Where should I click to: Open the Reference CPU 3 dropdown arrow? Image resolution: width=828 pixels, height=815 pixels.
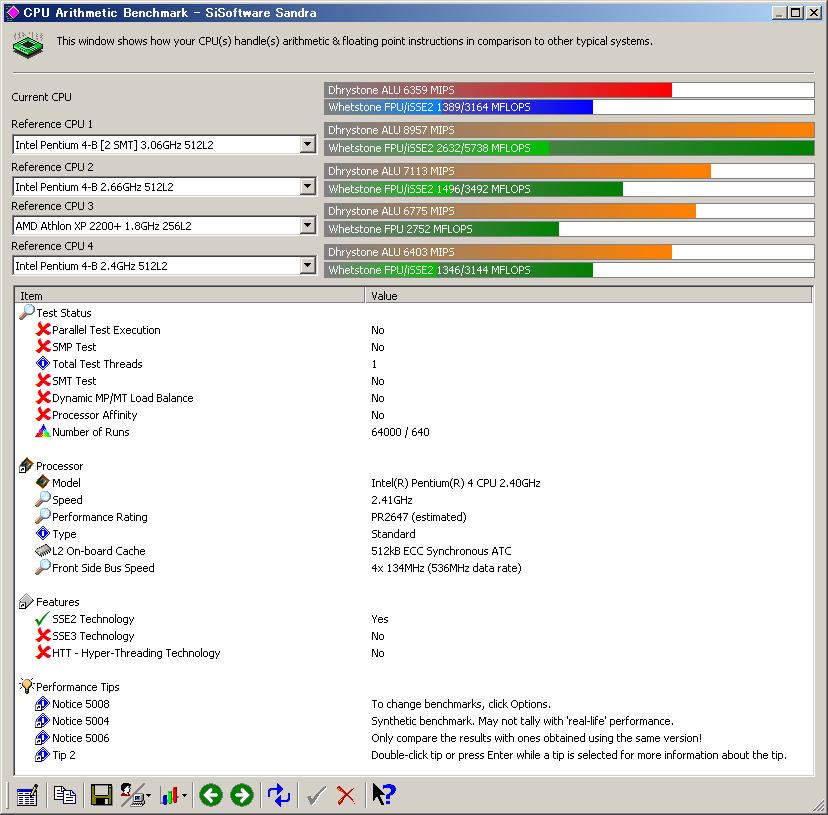pos(307,226)
